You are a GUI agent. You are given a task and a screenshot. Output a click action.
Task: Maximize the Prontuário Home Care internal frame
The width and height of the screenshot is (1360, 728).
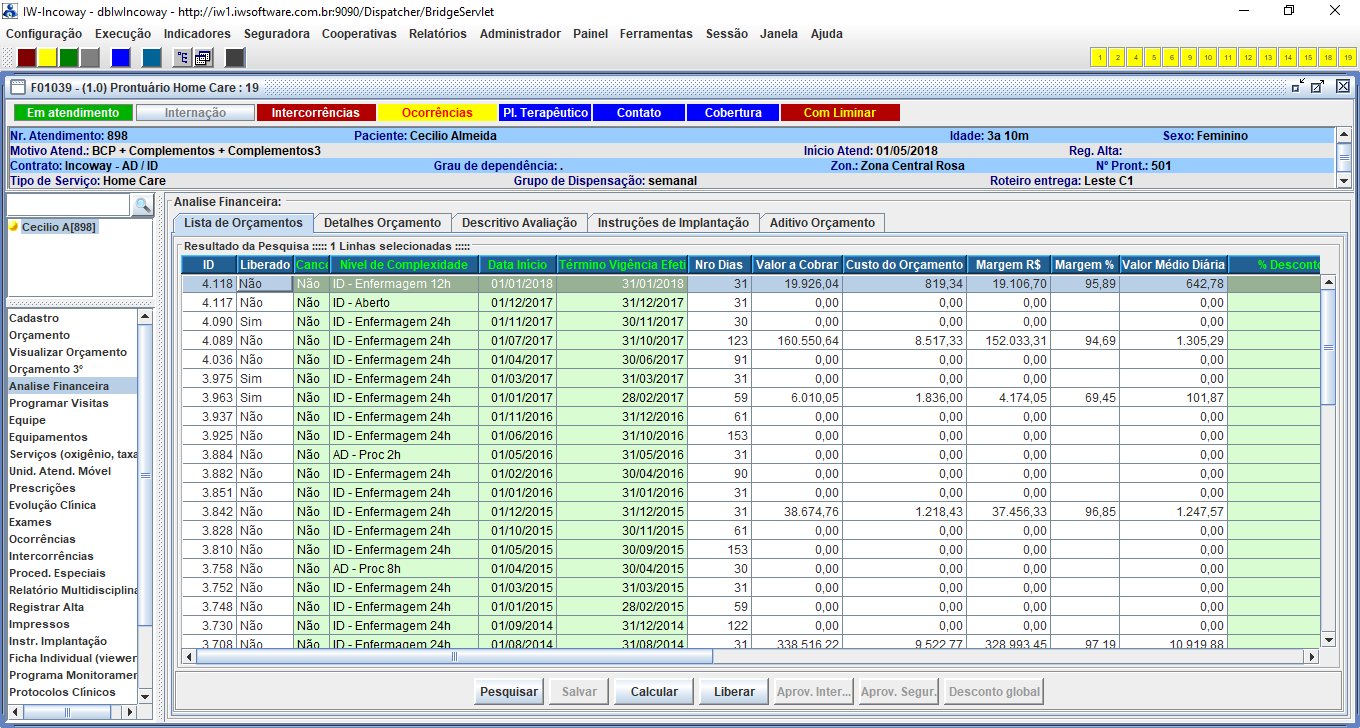[x=1318, y=86]
